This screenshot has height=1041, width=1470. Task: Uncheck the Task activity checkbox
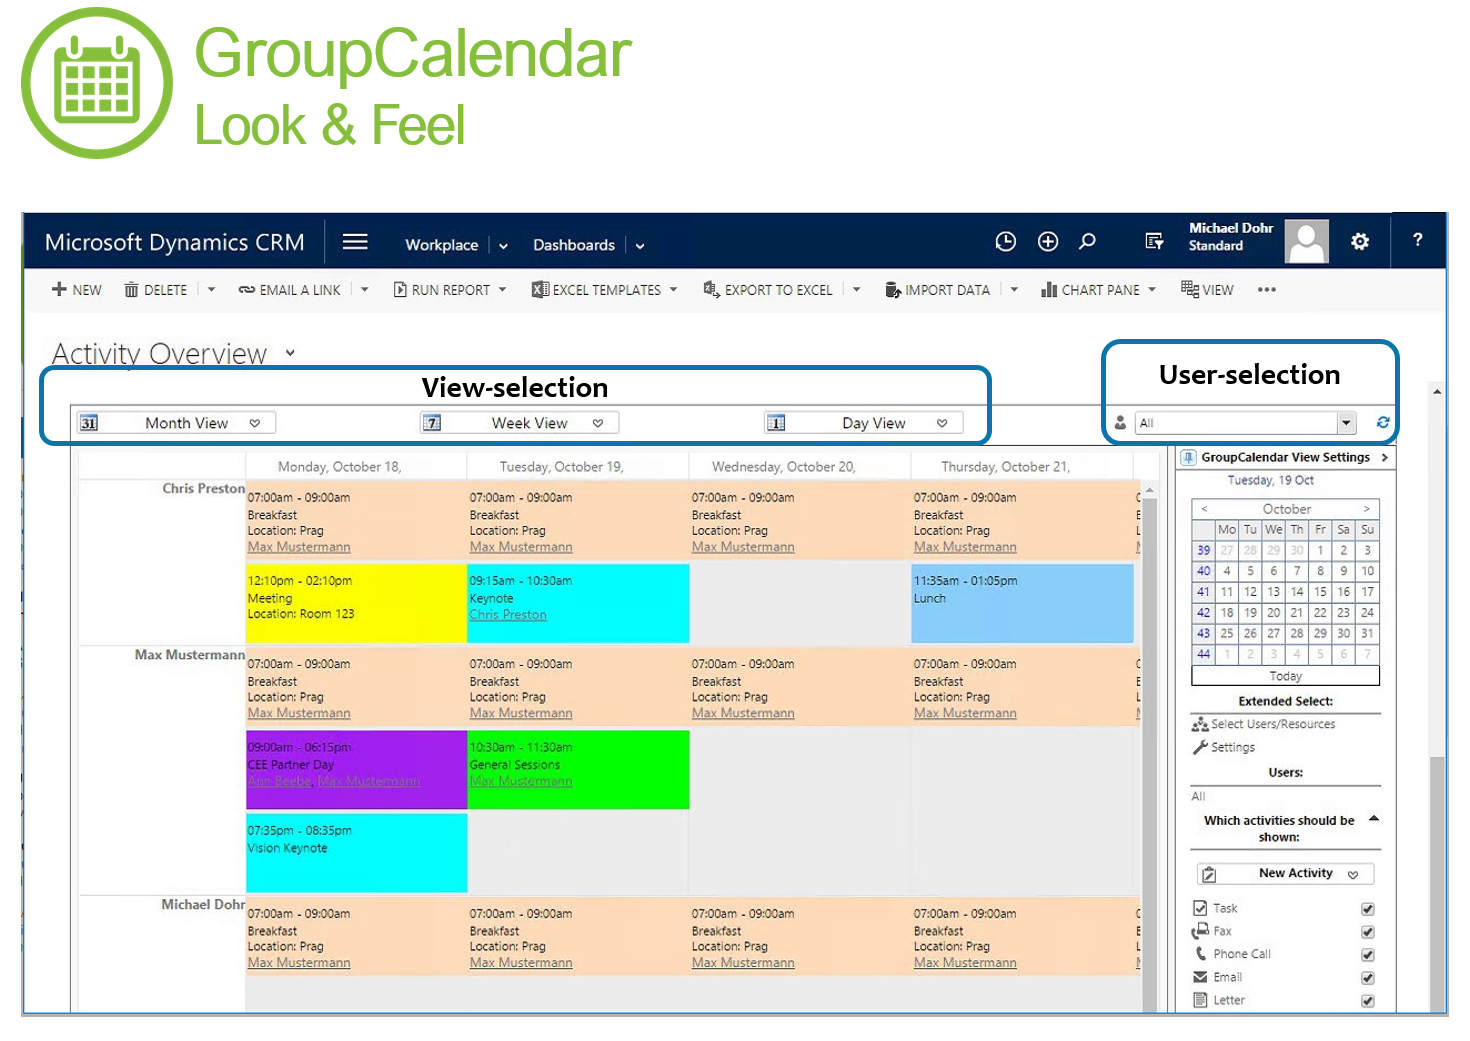pyautogui.click(x=1368, y=909)
